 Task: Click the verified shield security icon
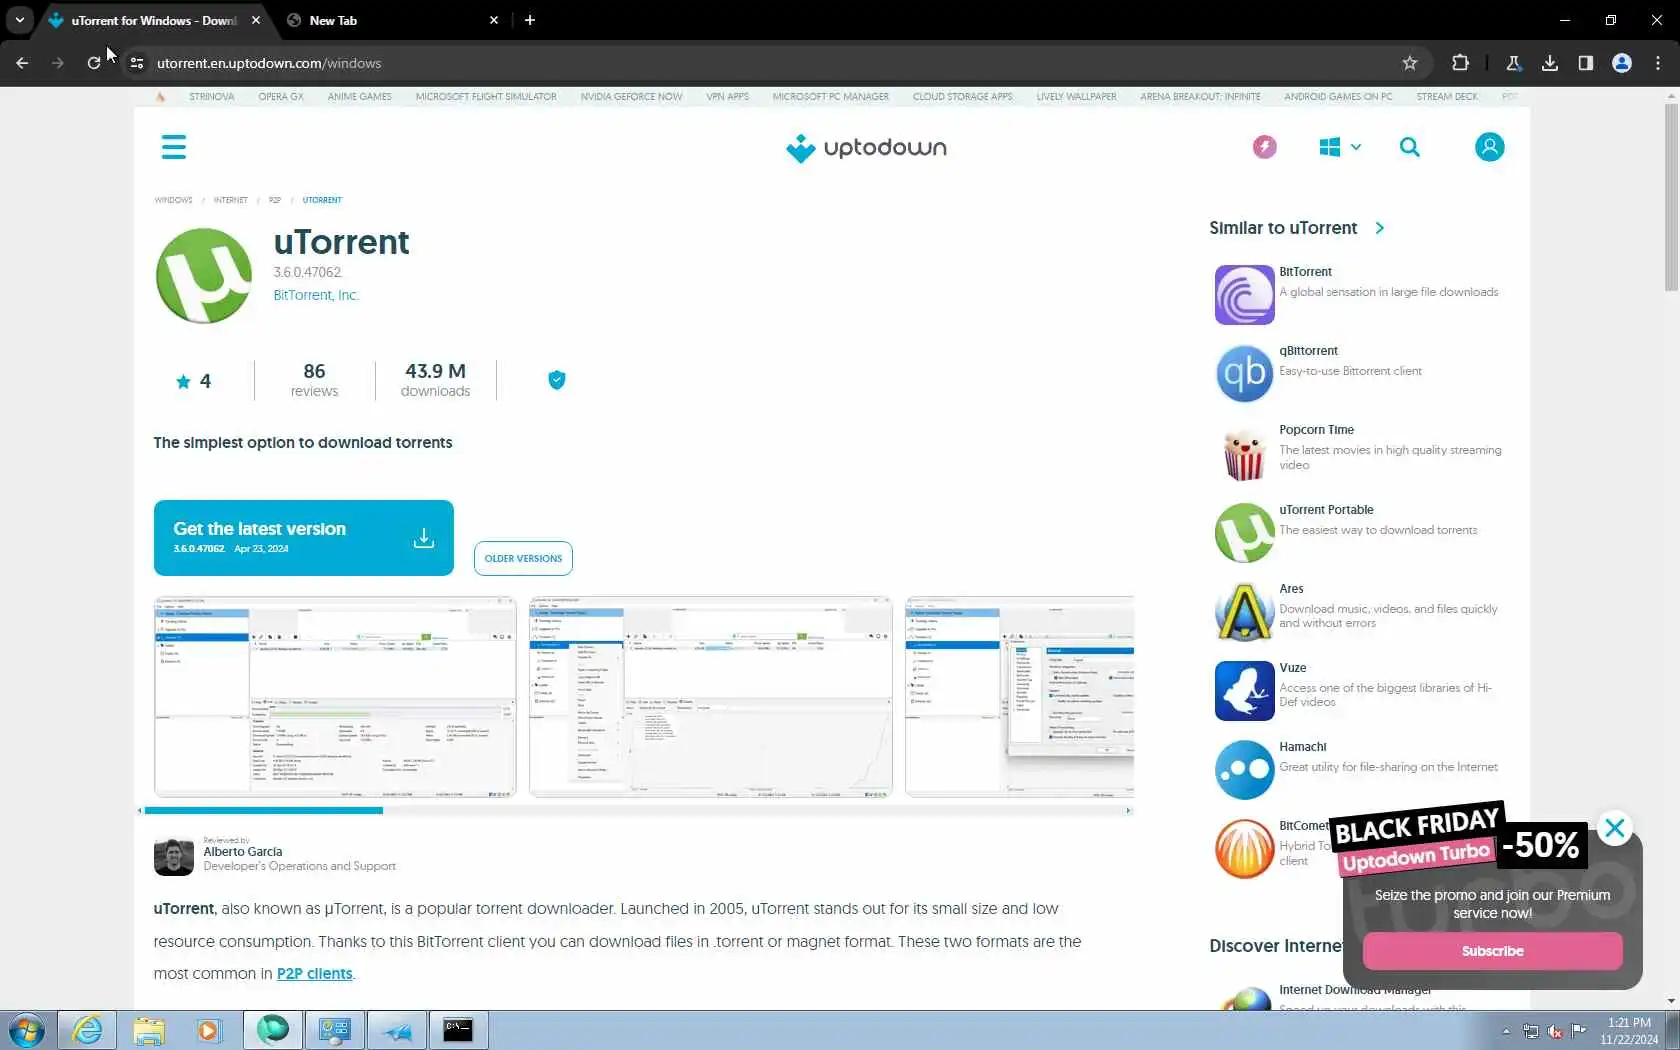click(557, 380)
